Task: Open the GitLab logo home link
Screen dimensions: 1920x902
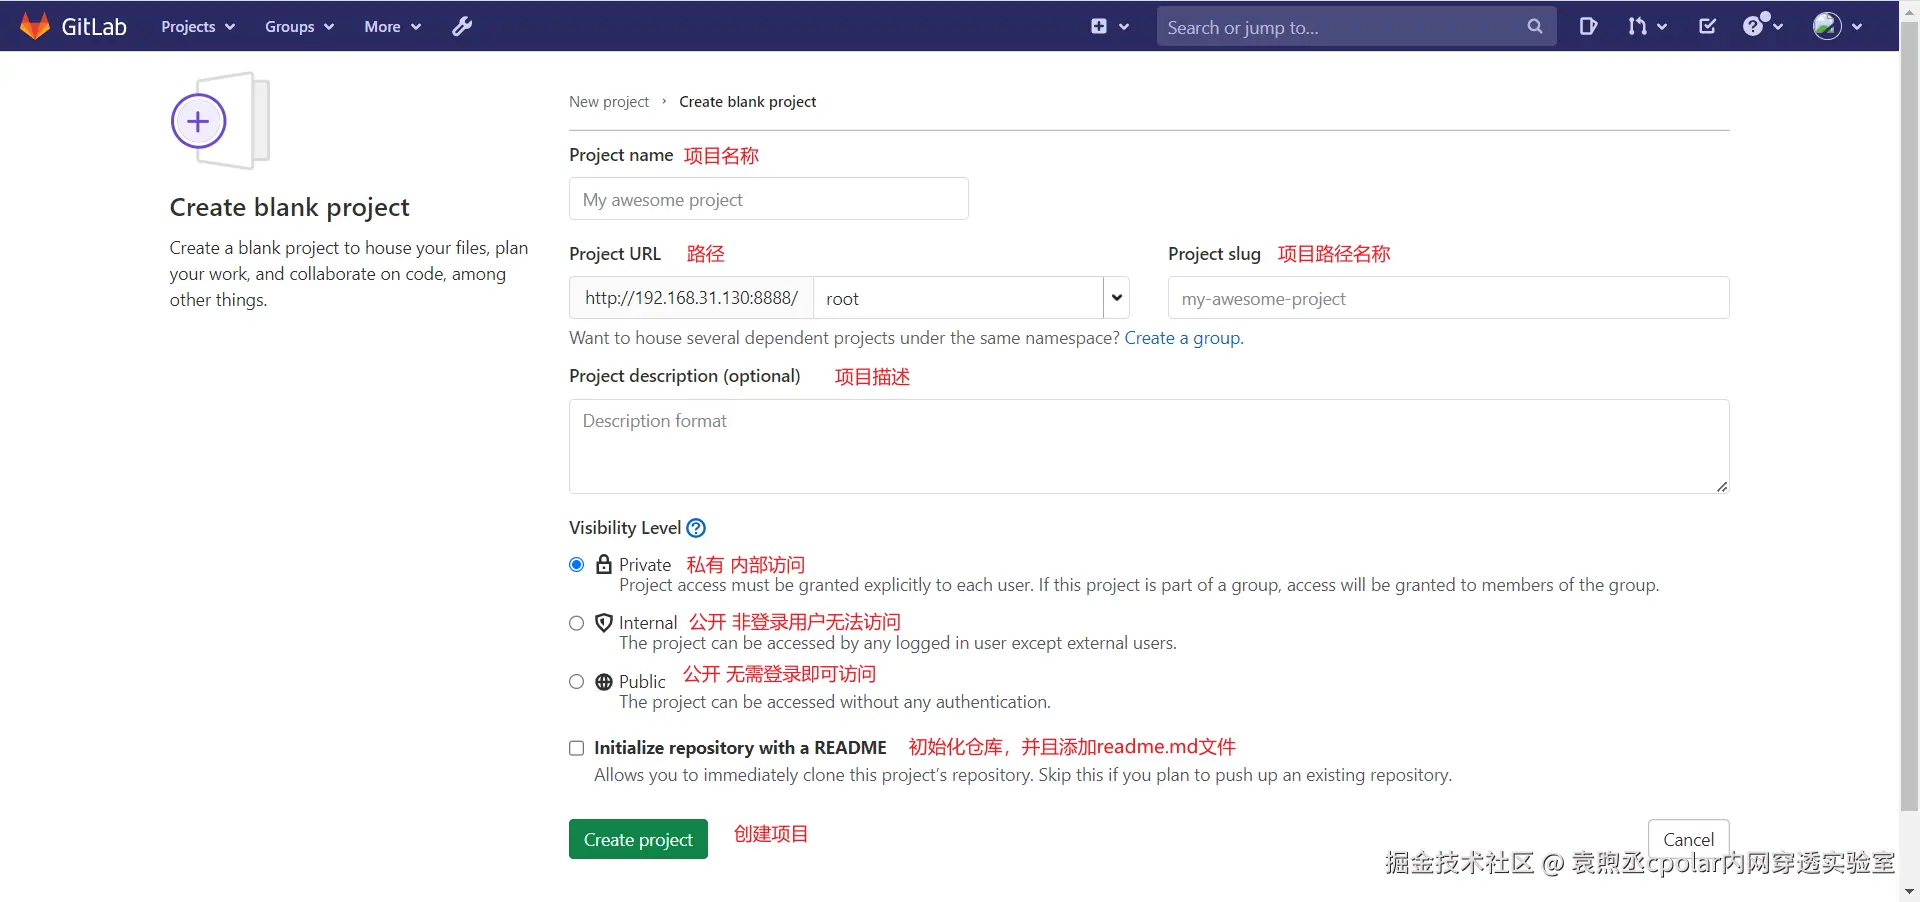Action: 74,26
